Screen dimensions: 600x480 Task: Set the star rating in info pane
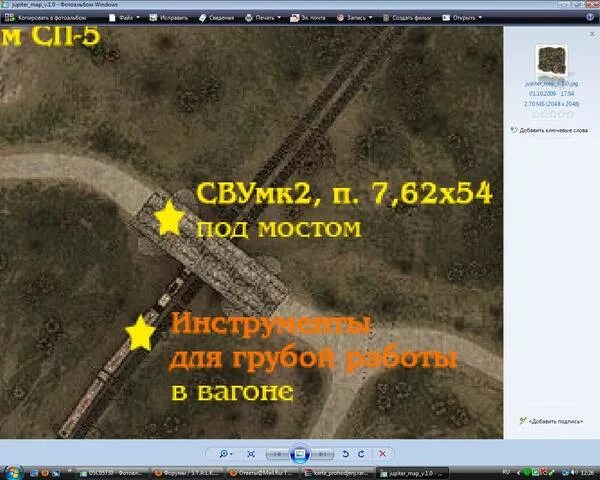pyautogui.click(x=553, y=114)
